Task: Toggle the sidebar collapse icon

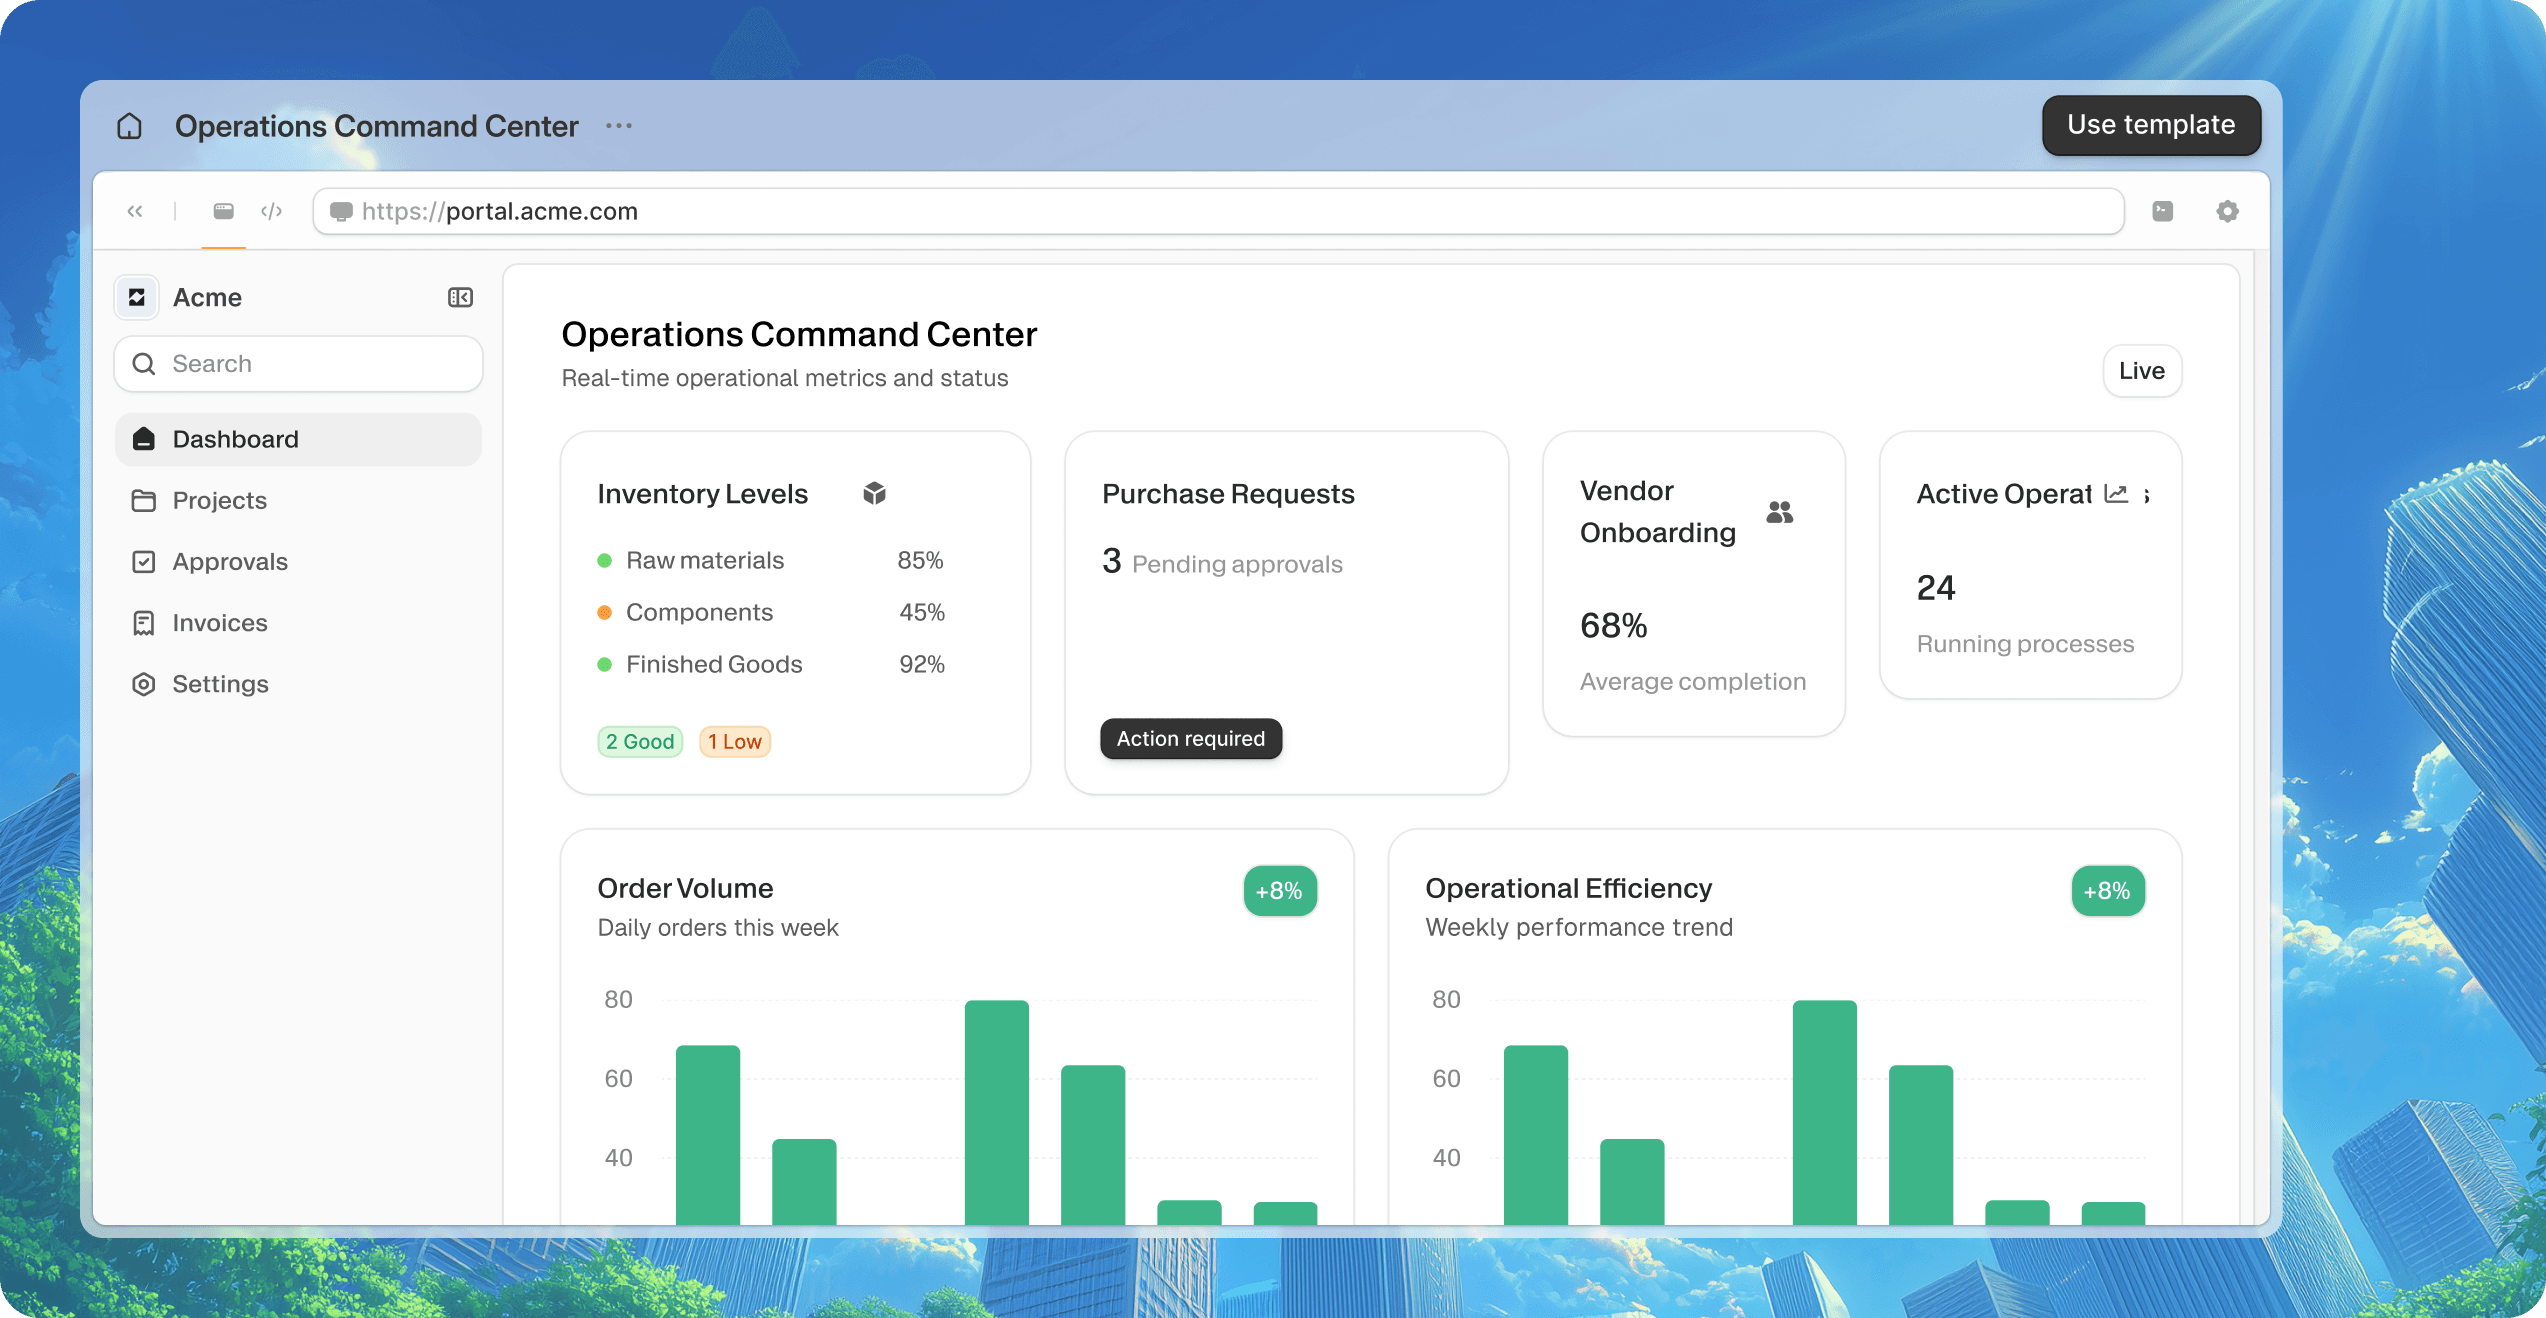Action: coord(460,297)
